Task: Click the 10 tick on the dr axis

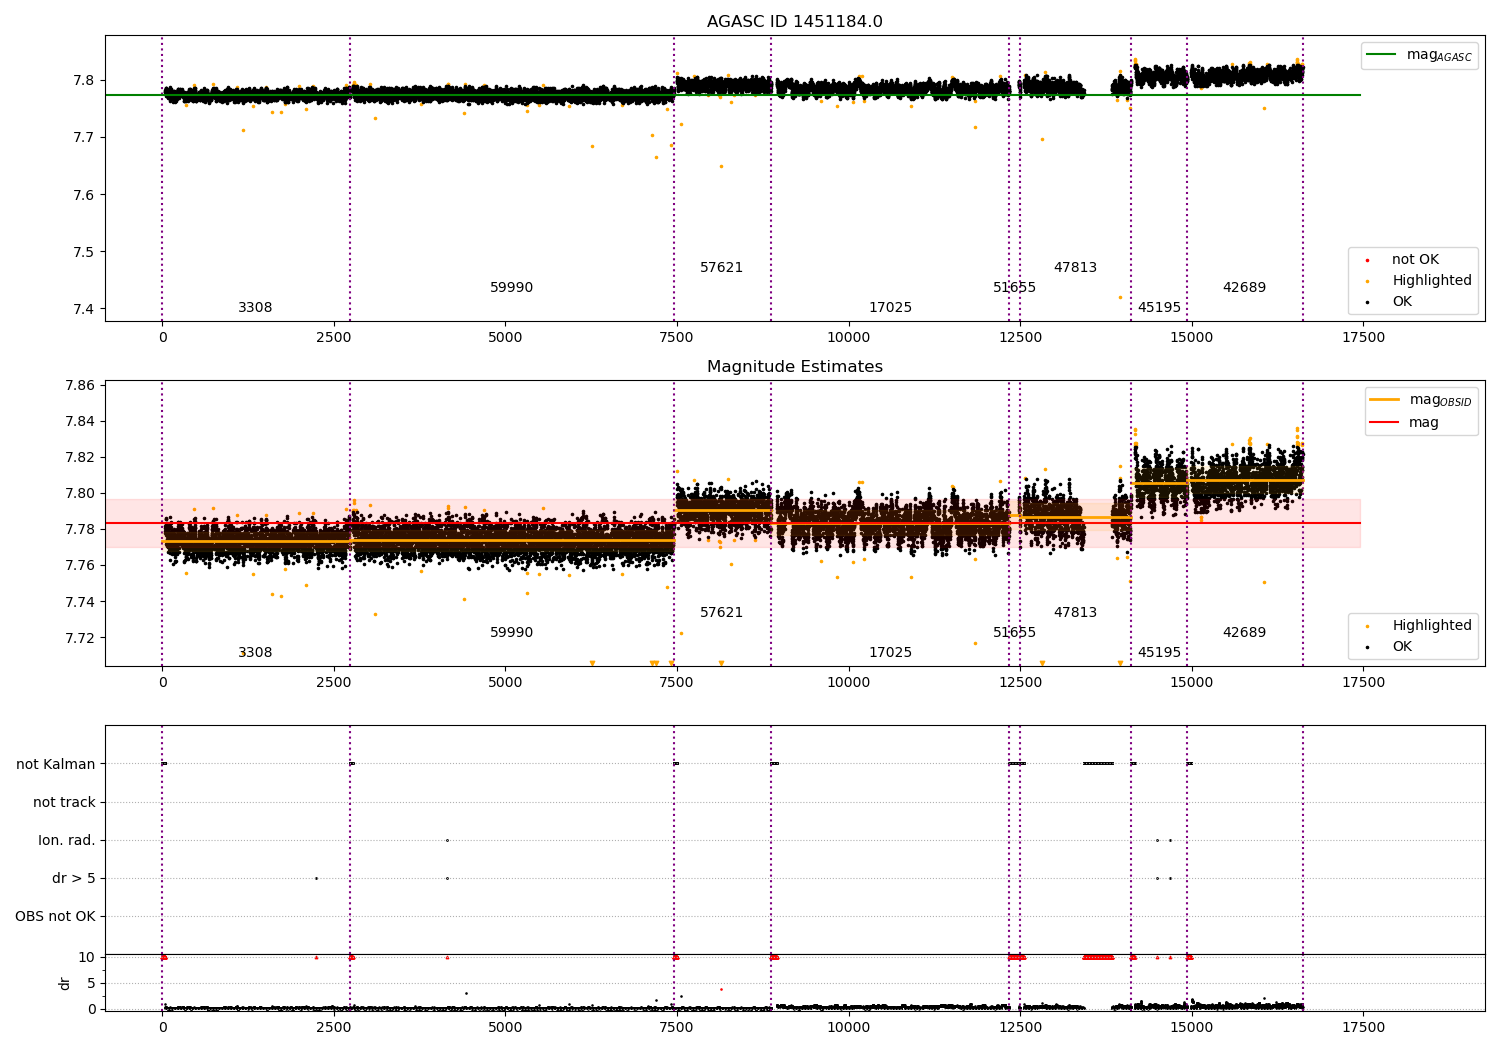Action: [x=87, y=957]
